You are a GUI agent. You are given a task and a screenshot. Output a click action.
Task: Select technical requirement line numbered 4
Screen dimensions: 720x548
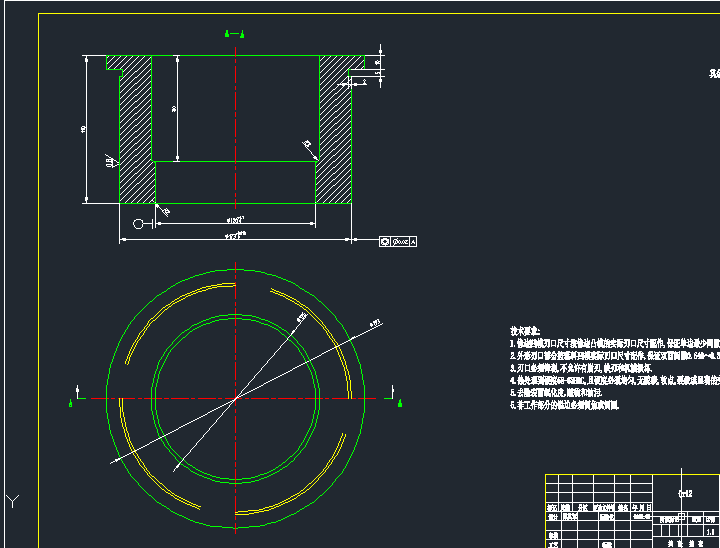click(x=615, y=380)
